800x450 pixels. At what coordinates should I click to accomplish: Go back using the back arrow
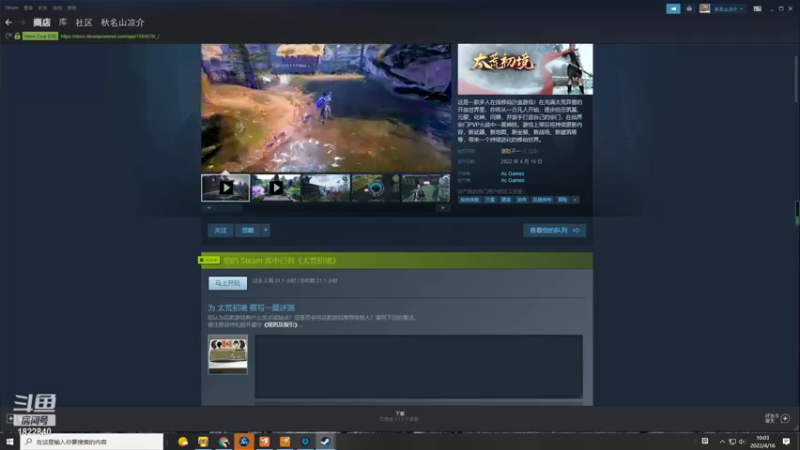[8, 22]
